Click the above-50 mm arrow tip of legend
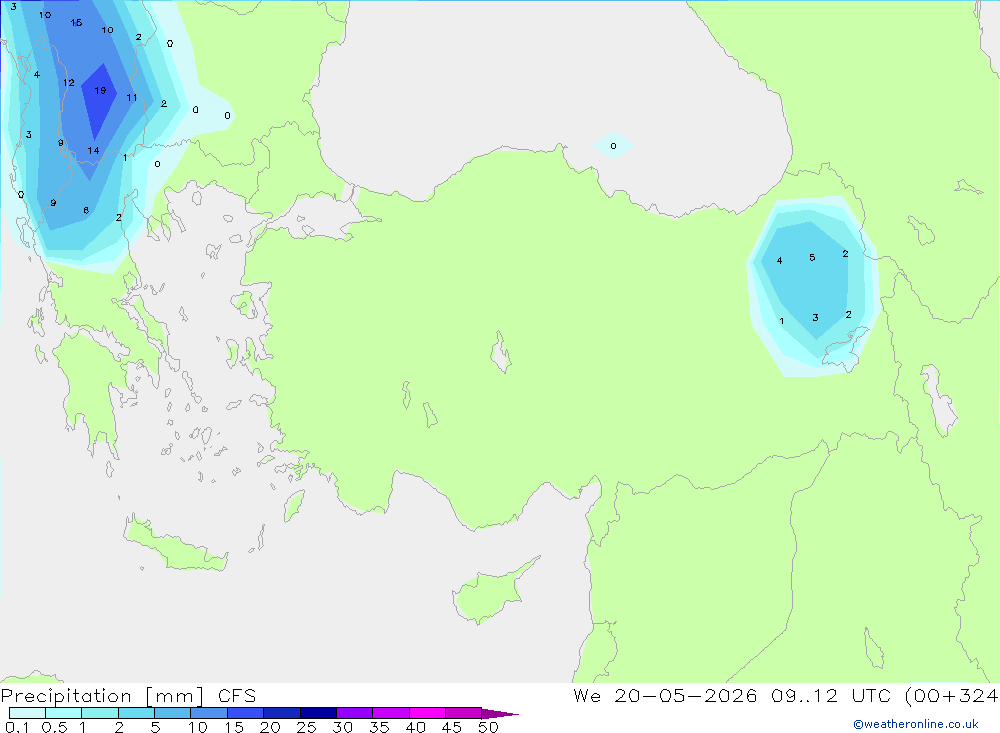The width and height of the screenshot is (1000, 733). coord(499,714)
